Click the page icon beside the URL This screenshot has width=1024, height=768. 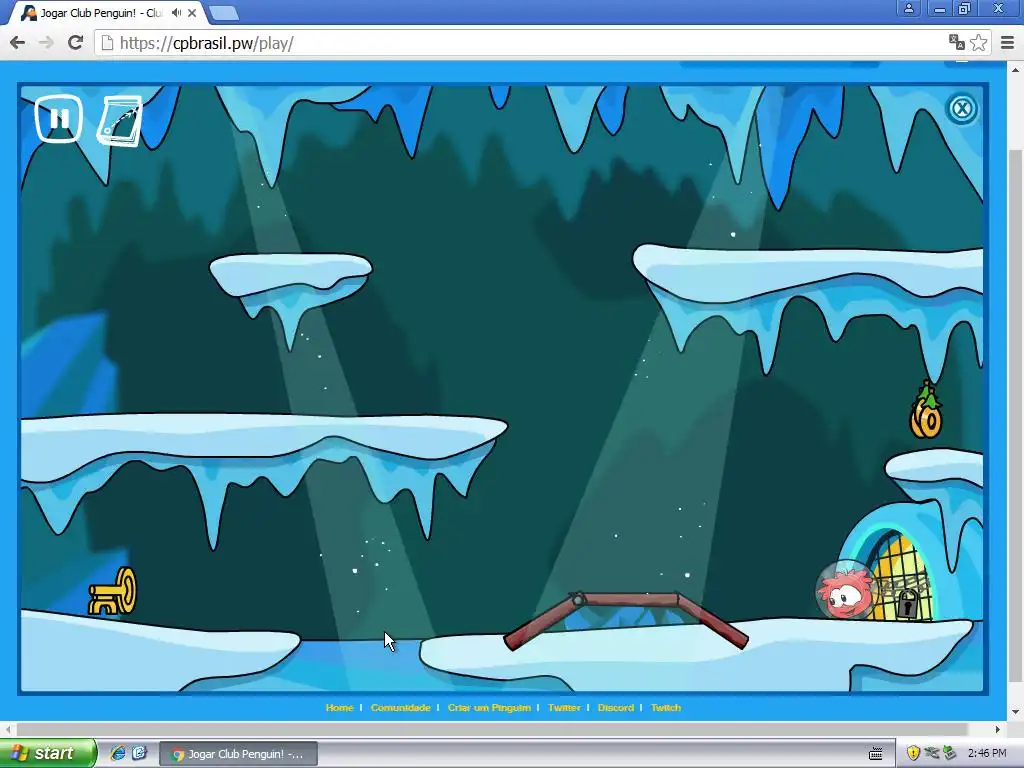108,43
